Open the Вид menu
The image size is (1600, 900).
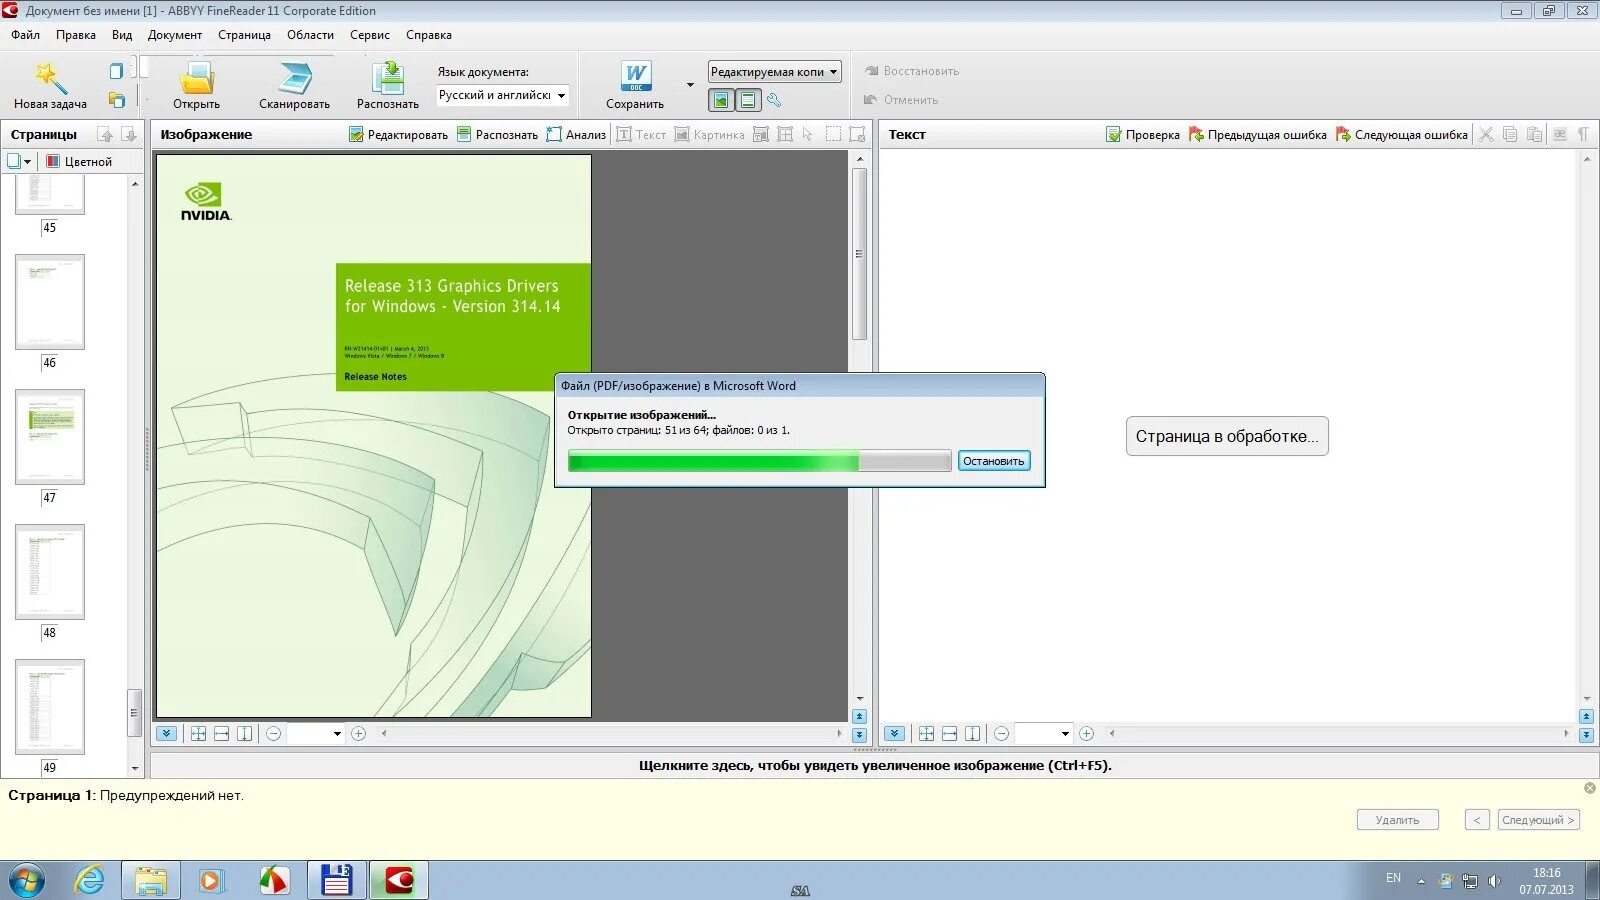(122, 35)
